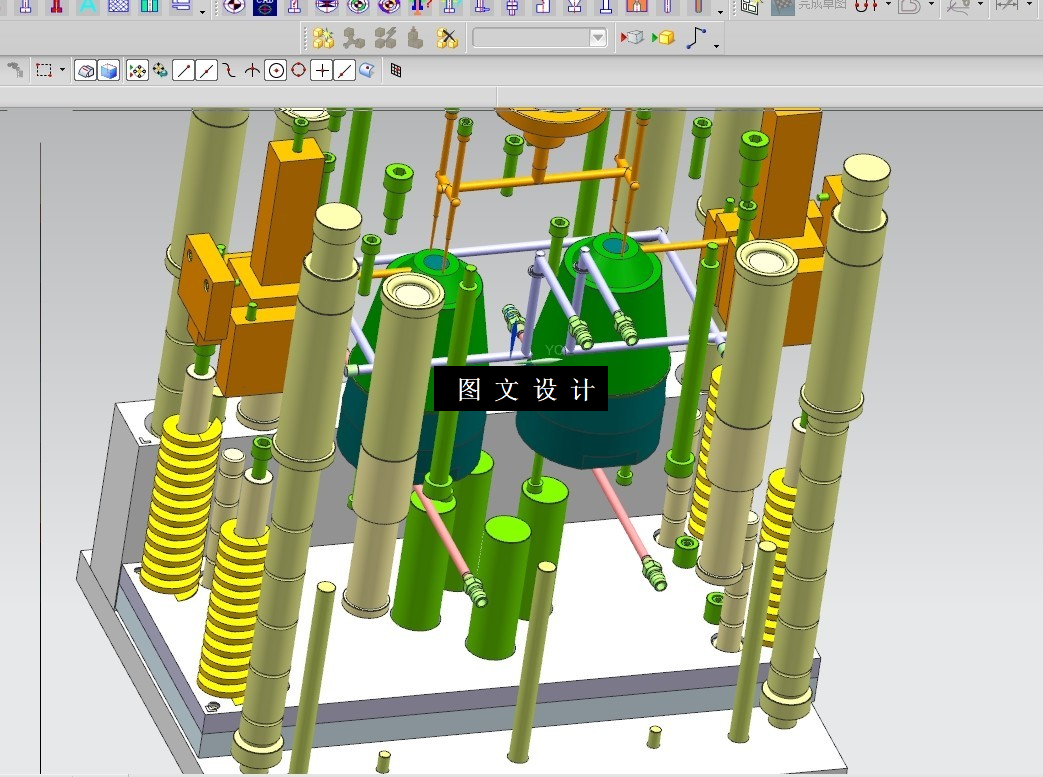1043x777 pixels.
Task: Toggle the End Point snap option
Action: tap(184, 70)
